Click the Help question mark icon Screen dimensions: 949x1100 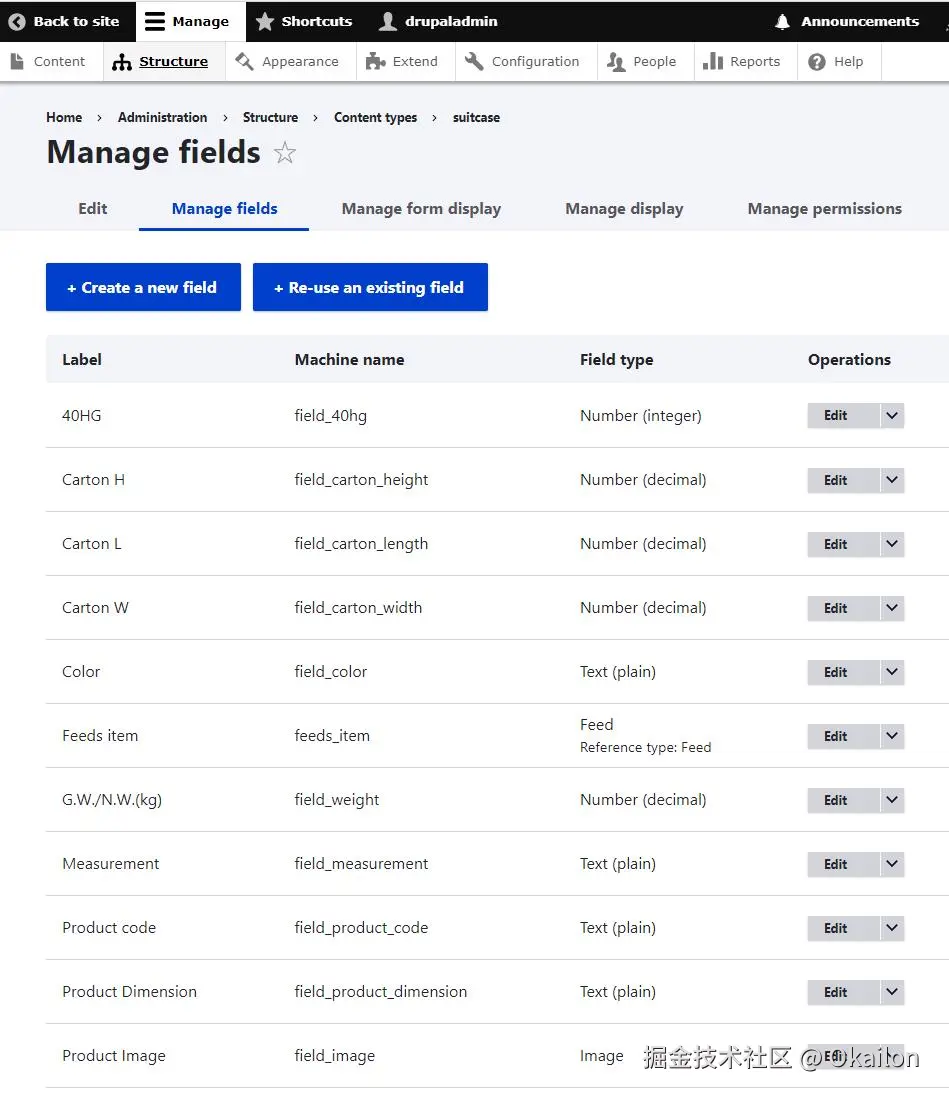(x=817, y=62)
